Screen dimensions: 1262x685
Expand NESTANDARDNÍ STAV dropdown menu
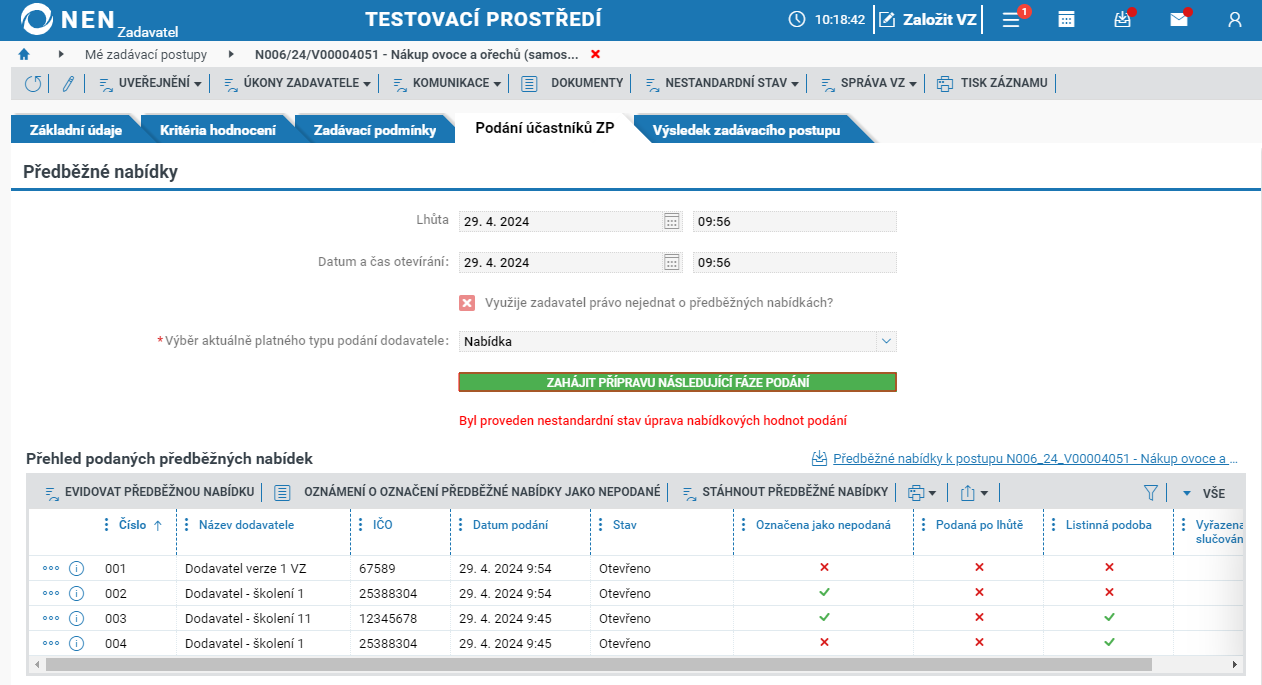795,84
